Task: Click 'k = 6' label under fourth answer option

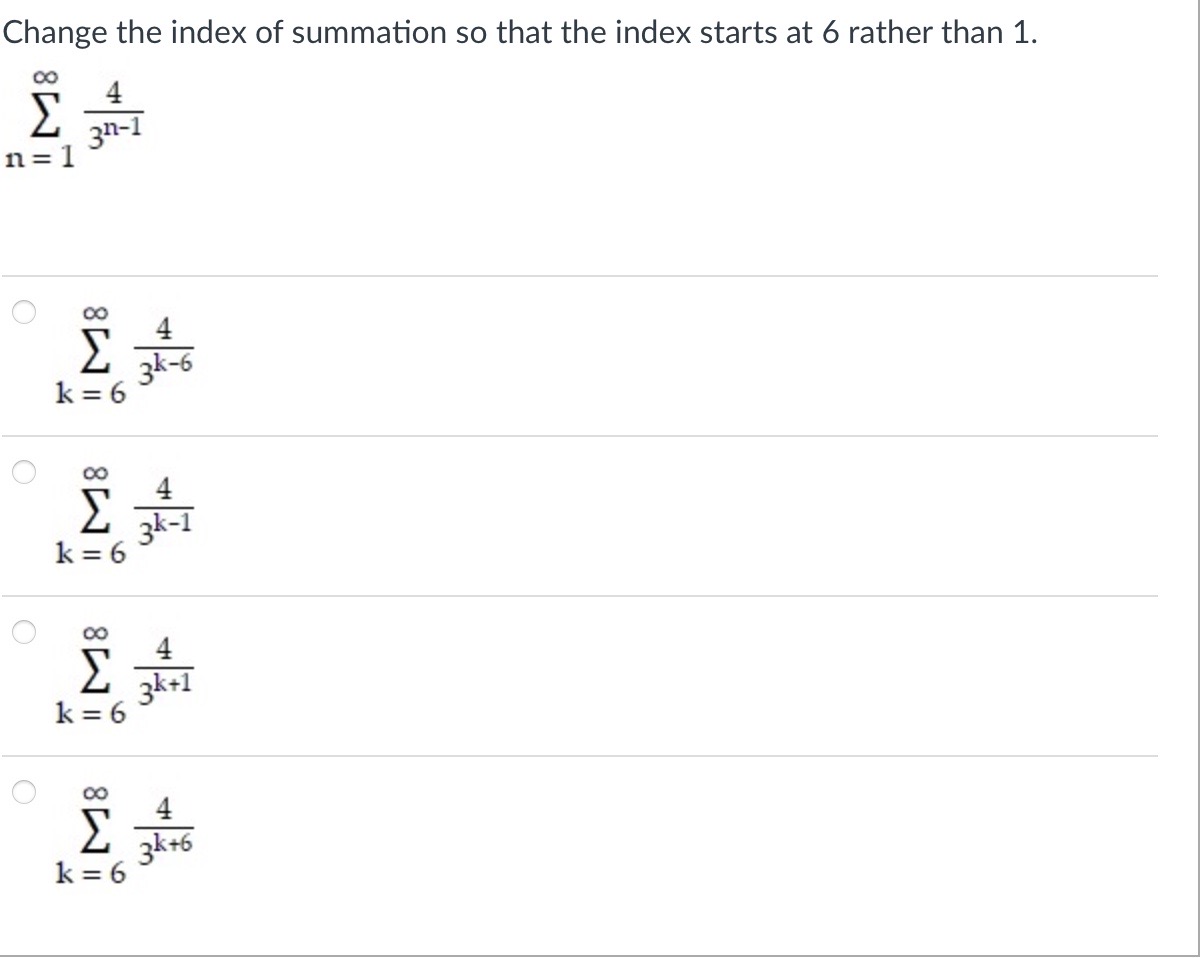Action: pyautogui.click(x=90, y=874)
